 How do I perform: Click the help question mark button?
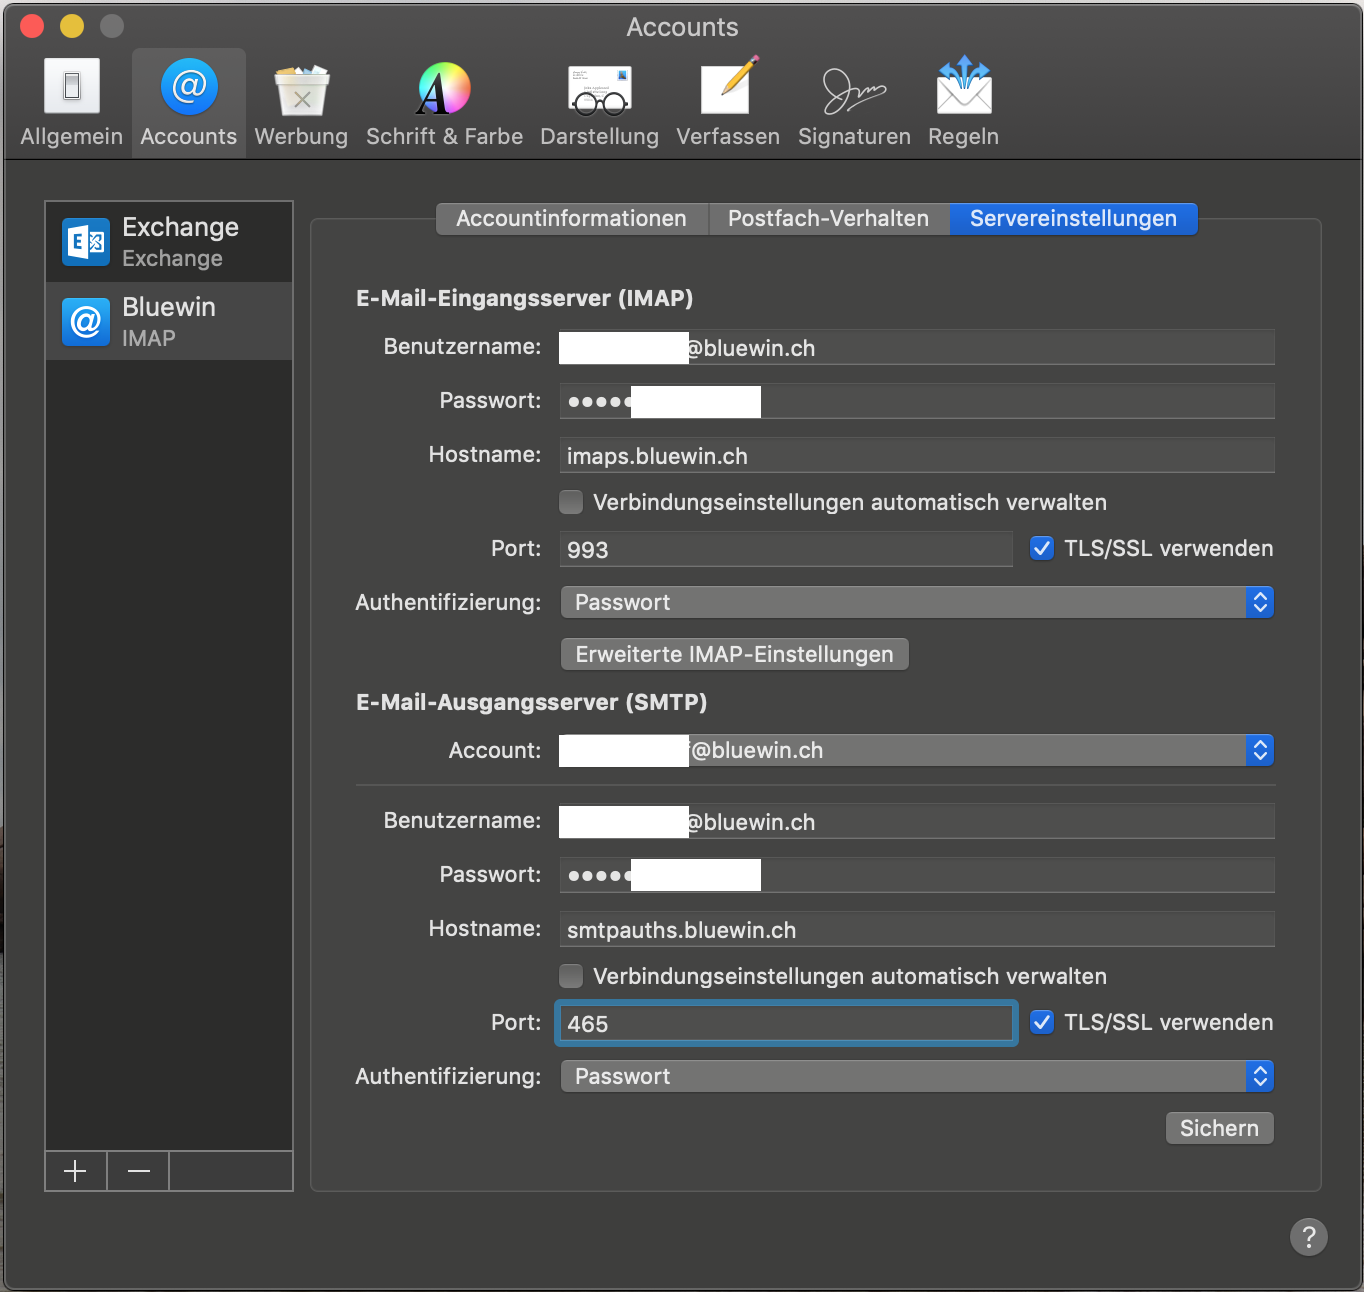coord(1308,1237)
